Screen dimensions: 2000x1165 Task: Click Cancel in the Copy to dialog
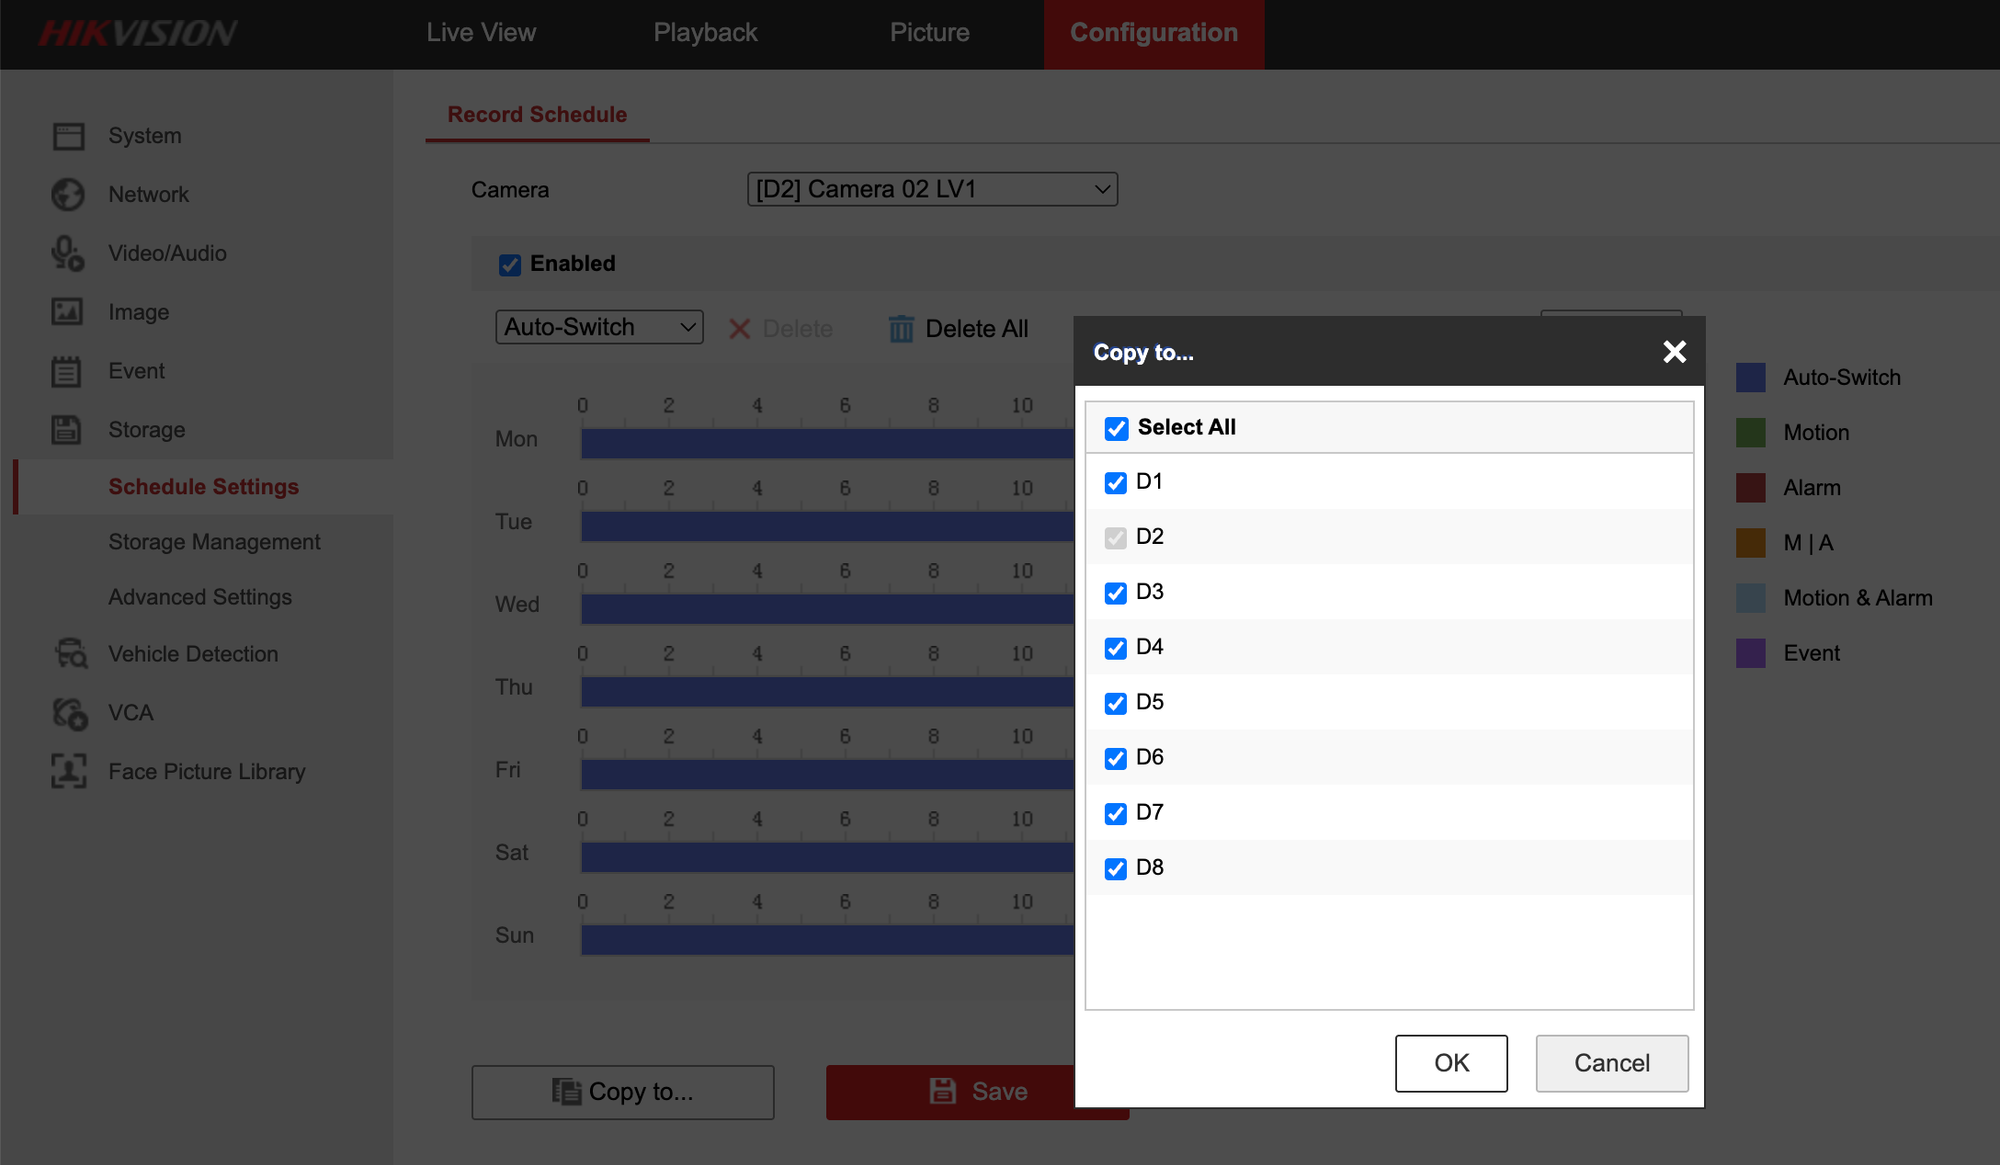[x=1612, y=1063]
